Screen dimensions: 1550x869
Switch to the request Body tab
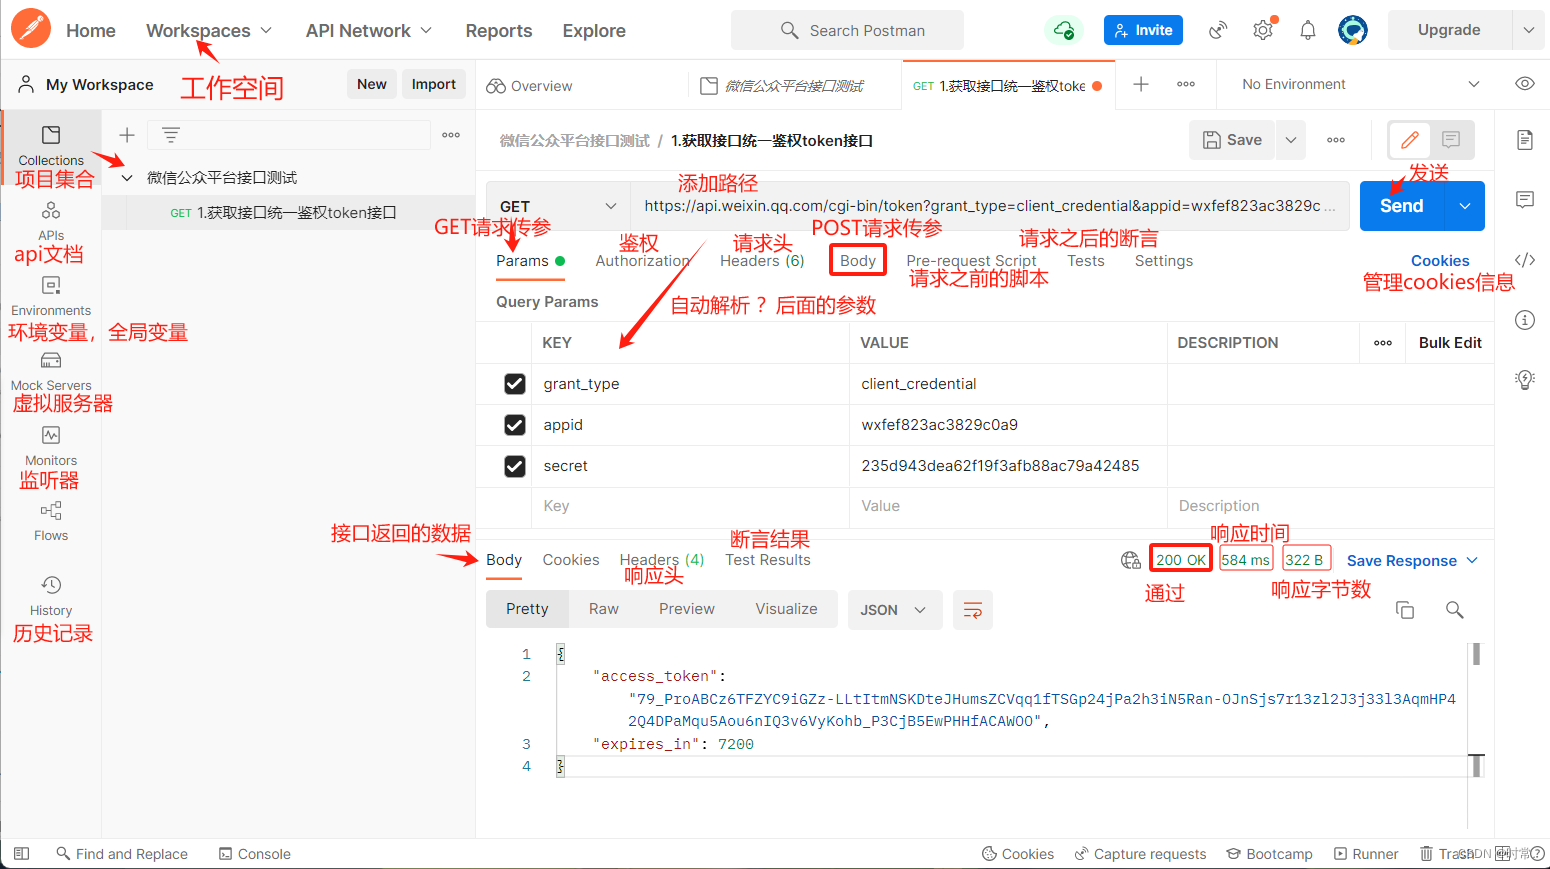pyautogui.click(x=858, y=261)
